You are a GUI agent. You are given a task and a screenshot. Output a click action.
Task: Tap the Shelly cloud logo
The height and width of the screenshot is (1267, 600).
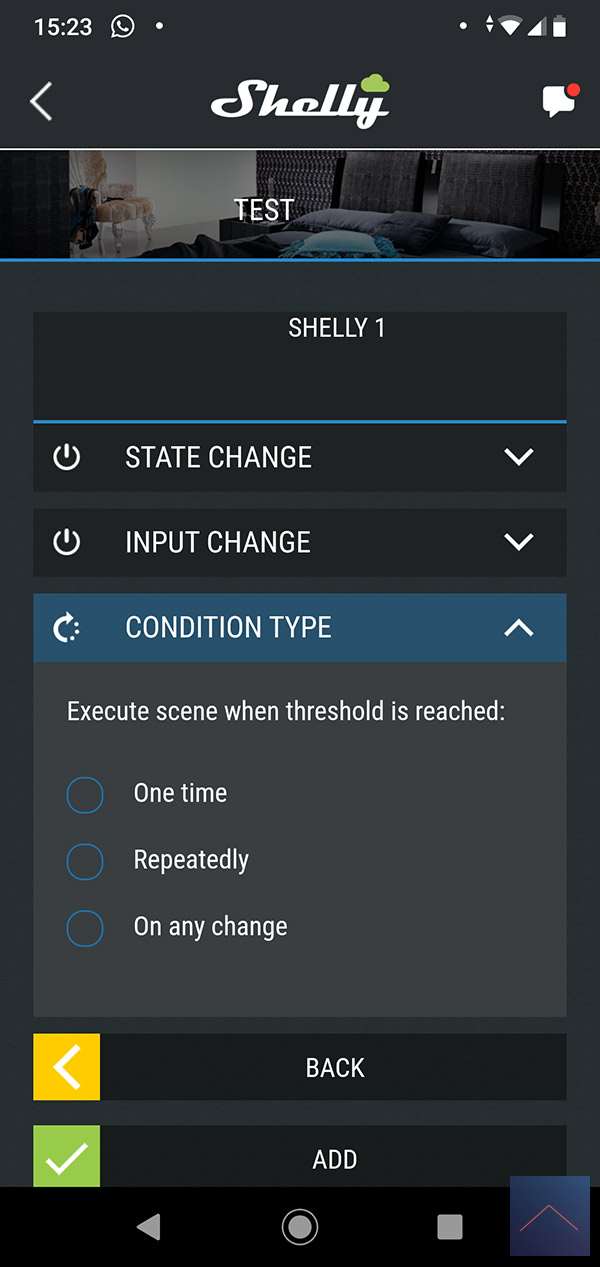click(x=299, y=101)
